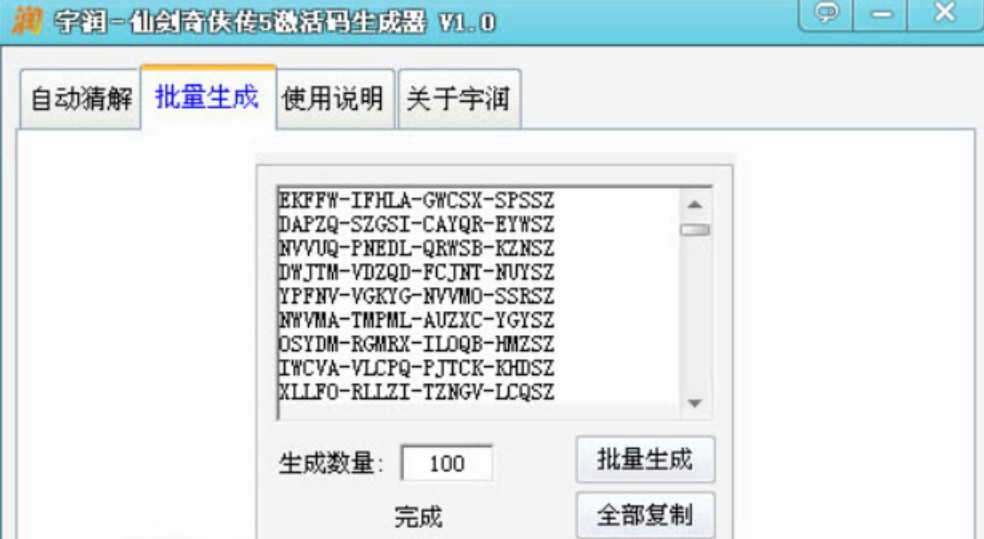984x539 pixels.
Task: Click the code line YPFNV-VGKYG-NVVMO-SSRSZ
Action: [417, 296]
